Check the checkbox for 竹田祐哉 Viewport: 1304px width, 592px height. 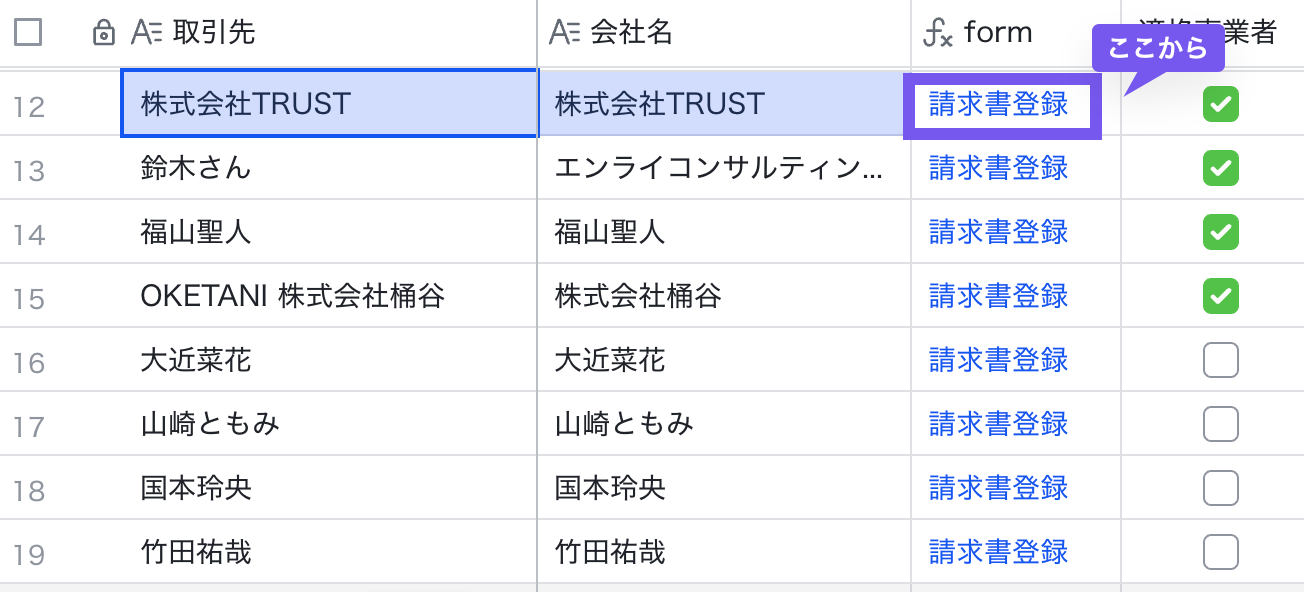[x=1221, y=552]
